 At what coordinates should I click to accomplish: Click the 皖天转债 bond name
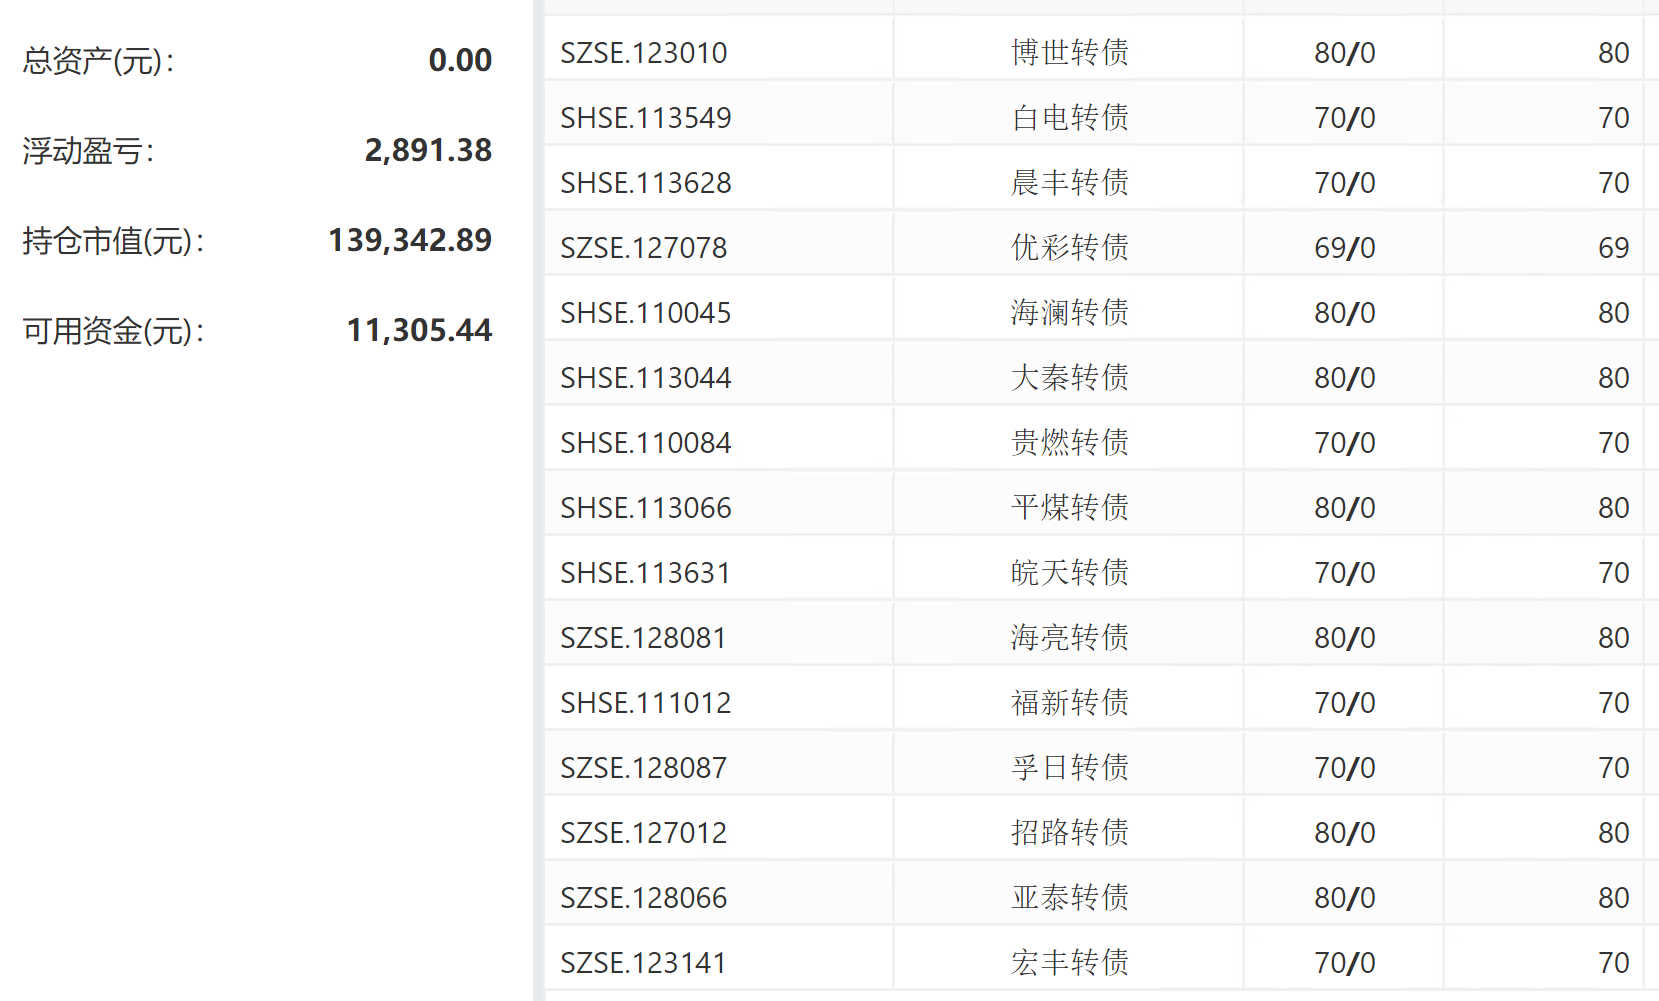coord(1069,573)
